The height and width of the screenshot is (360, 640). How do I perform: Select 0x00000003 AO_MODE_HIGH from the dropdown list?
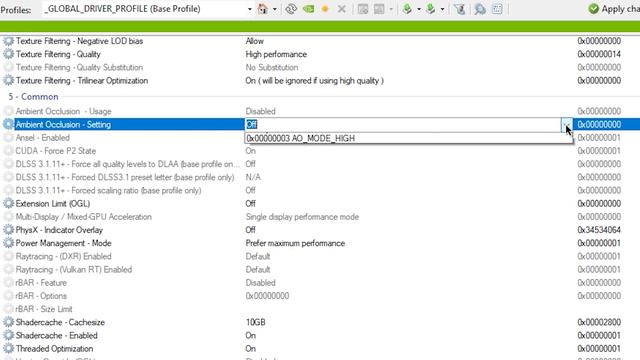408,138
